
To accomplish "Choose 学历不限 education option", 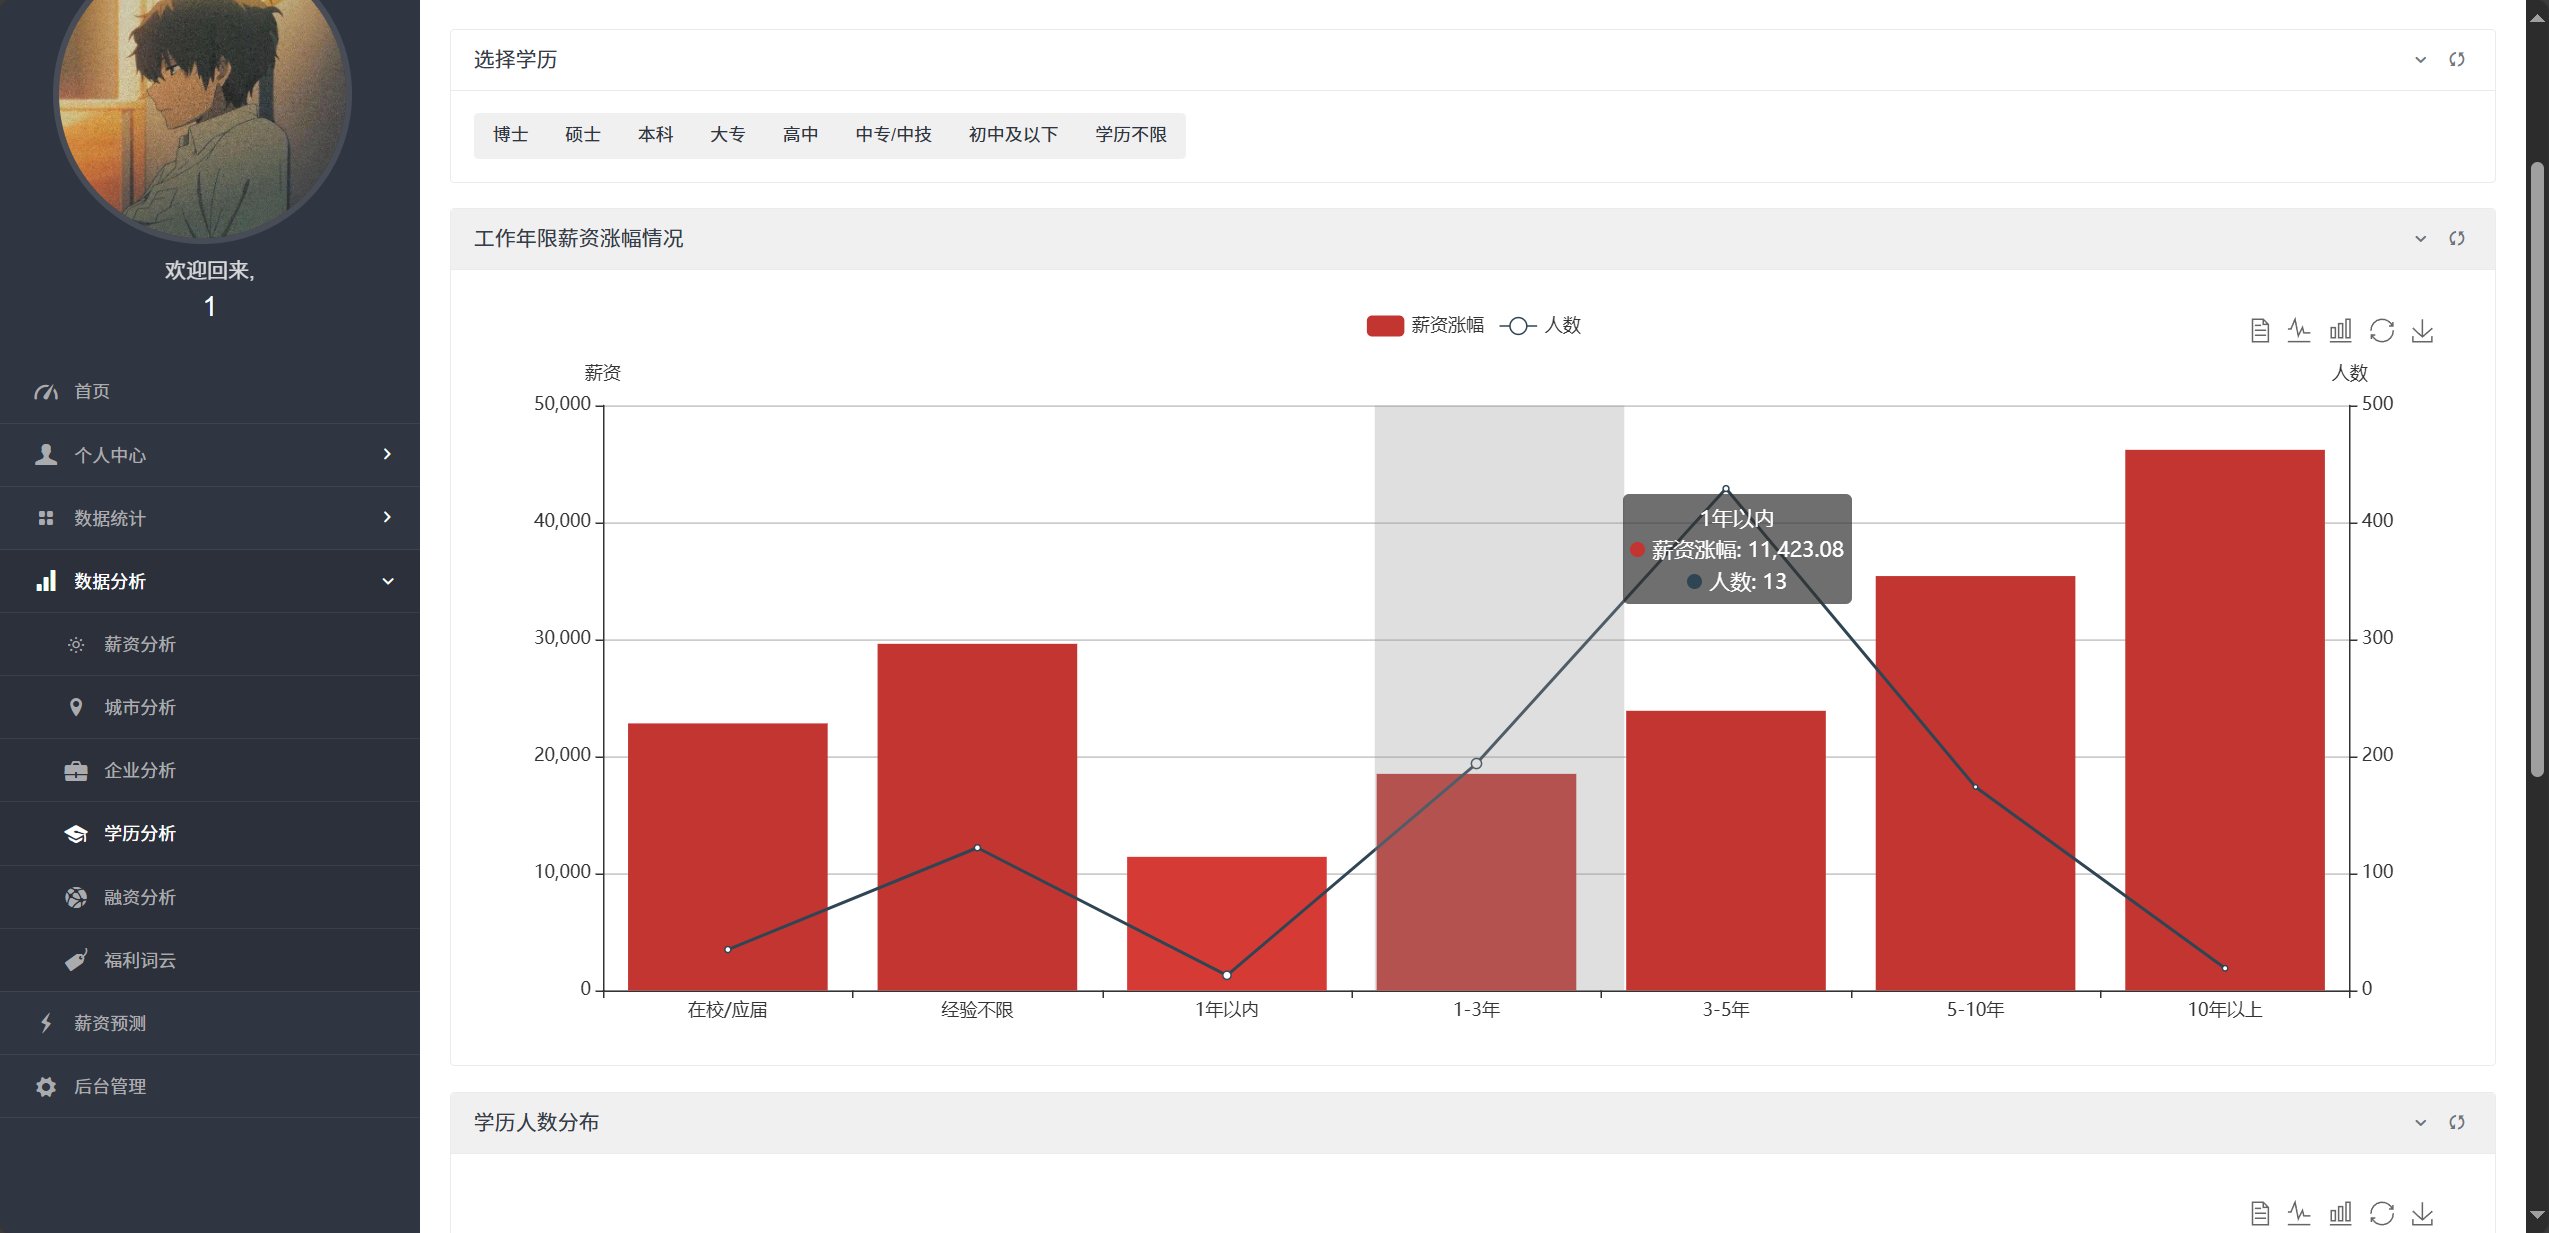I will point(1130,135).
